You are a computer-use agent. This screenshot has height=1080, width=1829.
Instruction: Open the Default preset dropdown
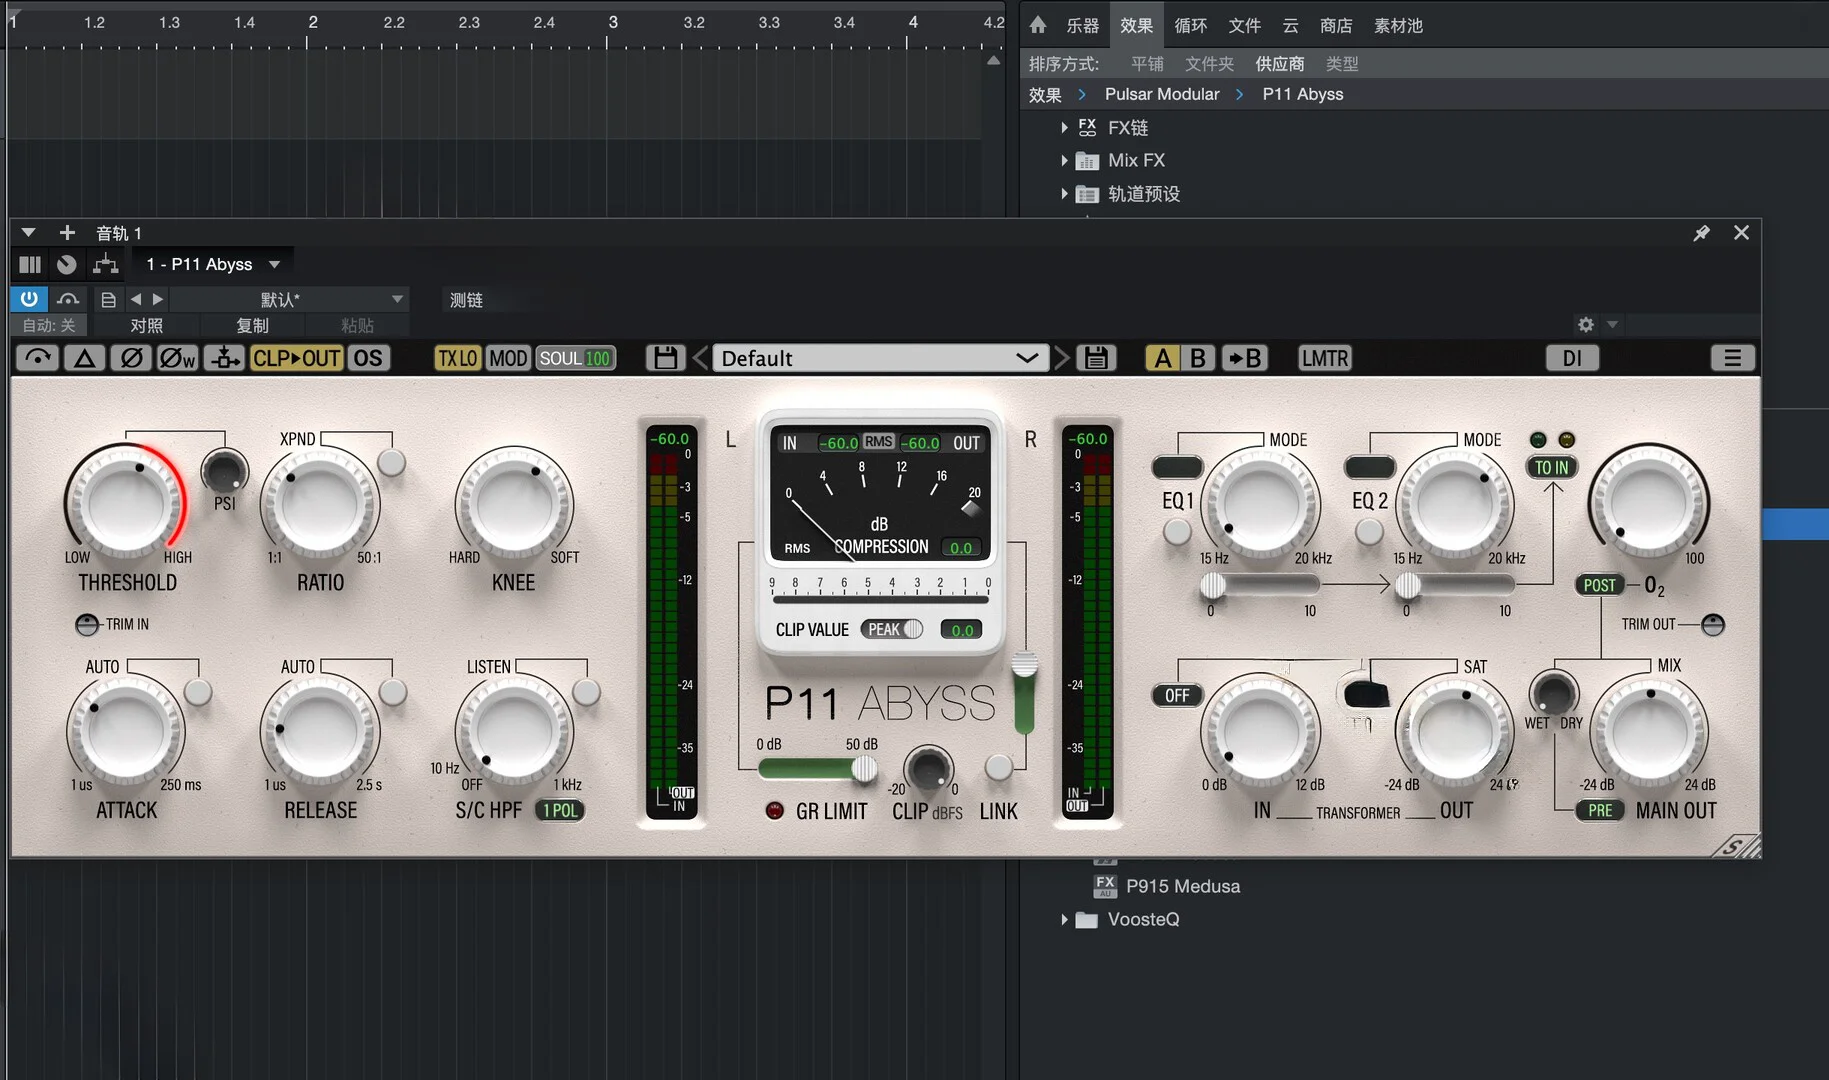[880, 358]
